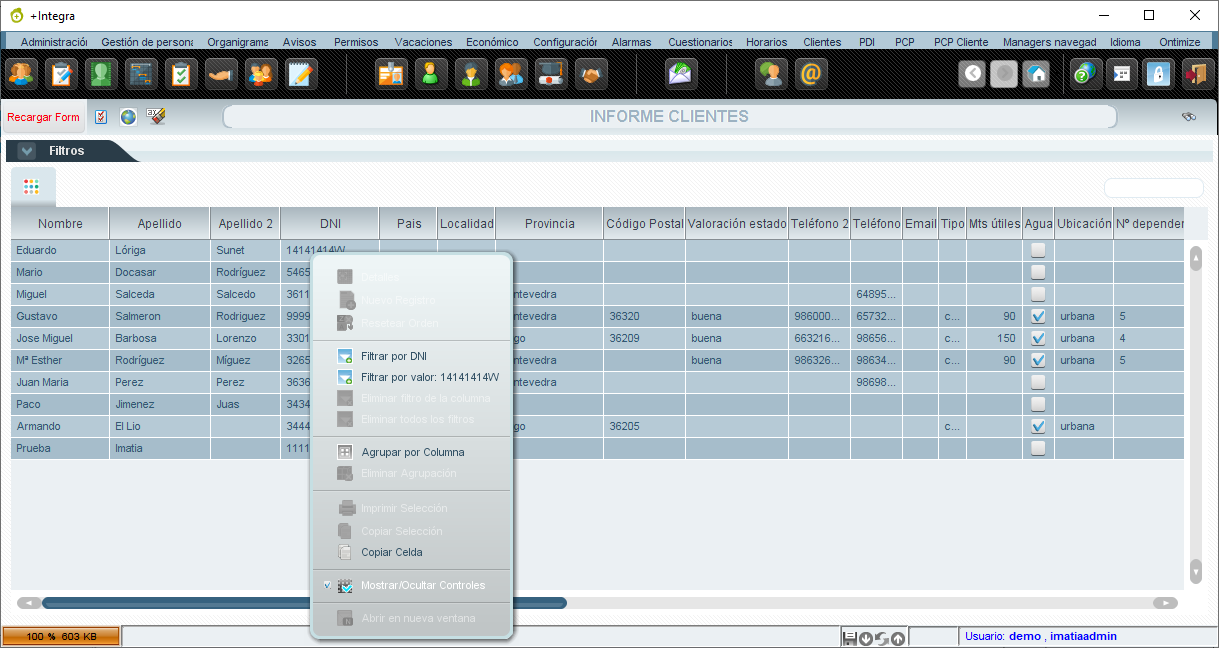Open the Administración menu
The height and width of the screenshot is (648, 1219).
click(x=53, y=42)
